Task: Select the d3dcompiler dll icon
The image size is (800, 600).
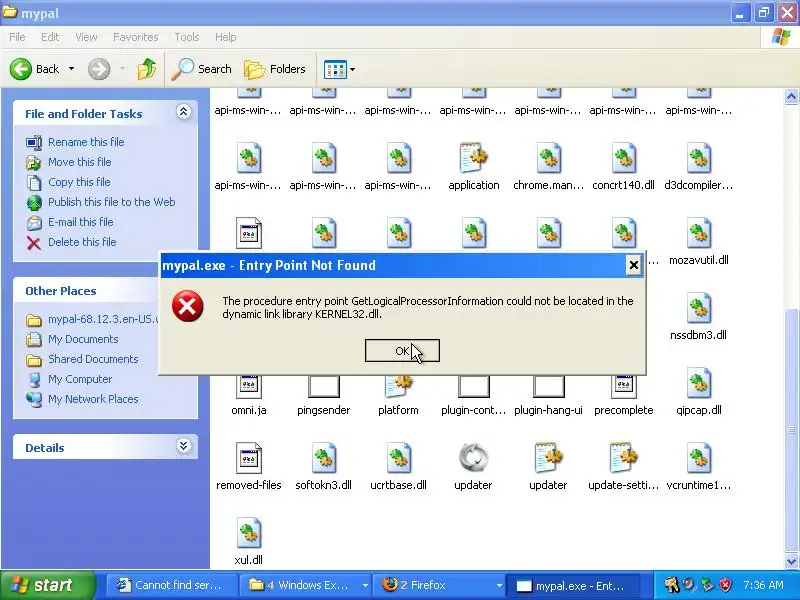Action: click(x=698, y=158)
